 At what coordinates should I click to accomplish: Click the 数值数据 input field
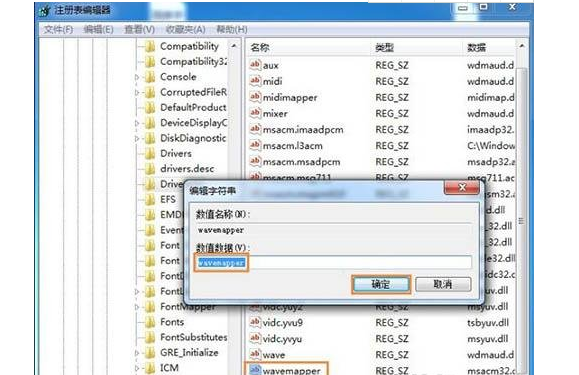[333, 262]
